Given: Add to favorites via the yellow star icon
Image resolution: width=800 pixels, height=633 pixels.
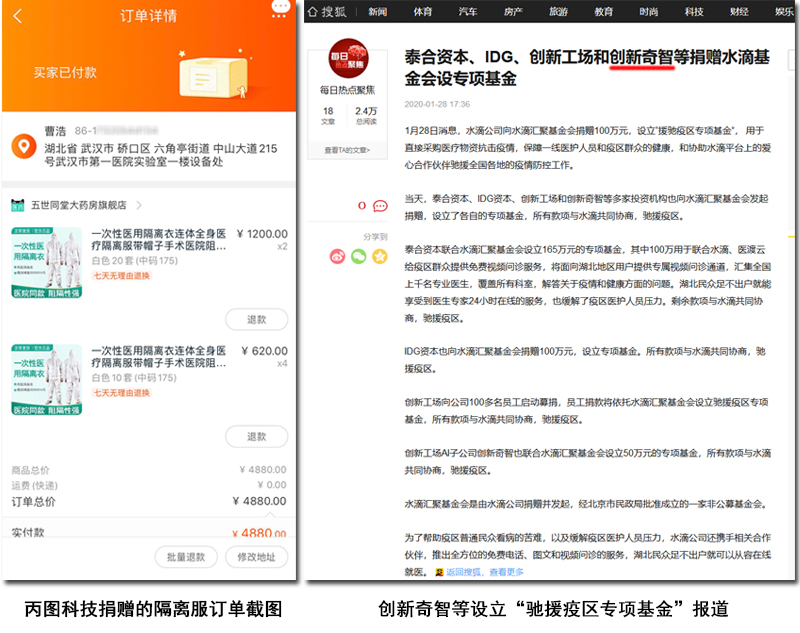Looking at the screenshot, I should [380, 257].
